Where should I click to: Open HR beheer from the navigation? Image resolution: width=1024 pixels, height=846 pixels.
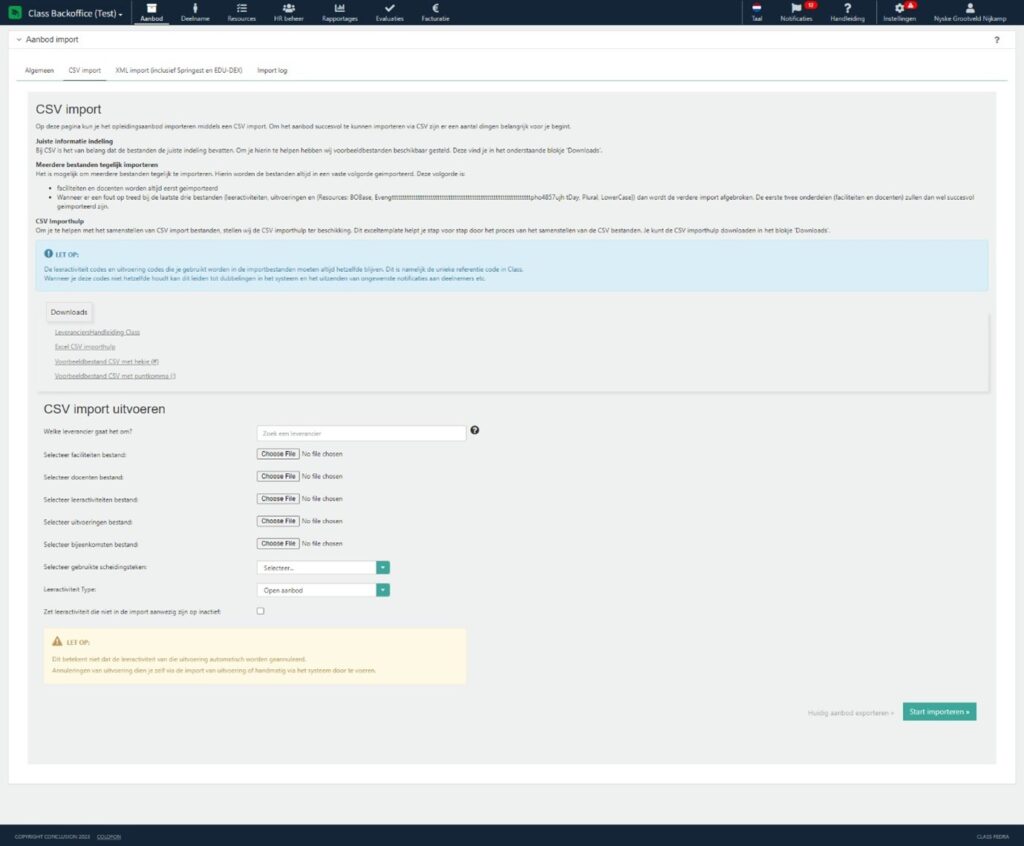tap(288, 9)
